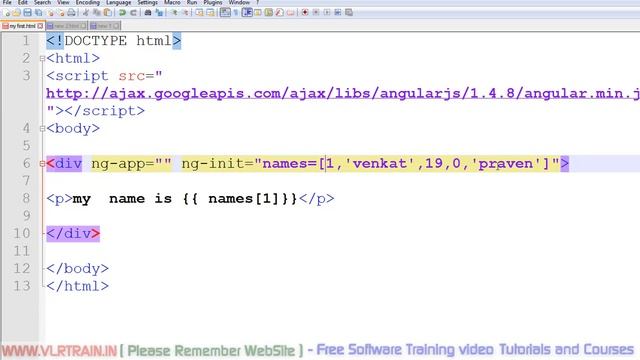Toggle Show All Characters paragraph icon
This screenshot has height=360, width=640.
[x=236, y=13]
